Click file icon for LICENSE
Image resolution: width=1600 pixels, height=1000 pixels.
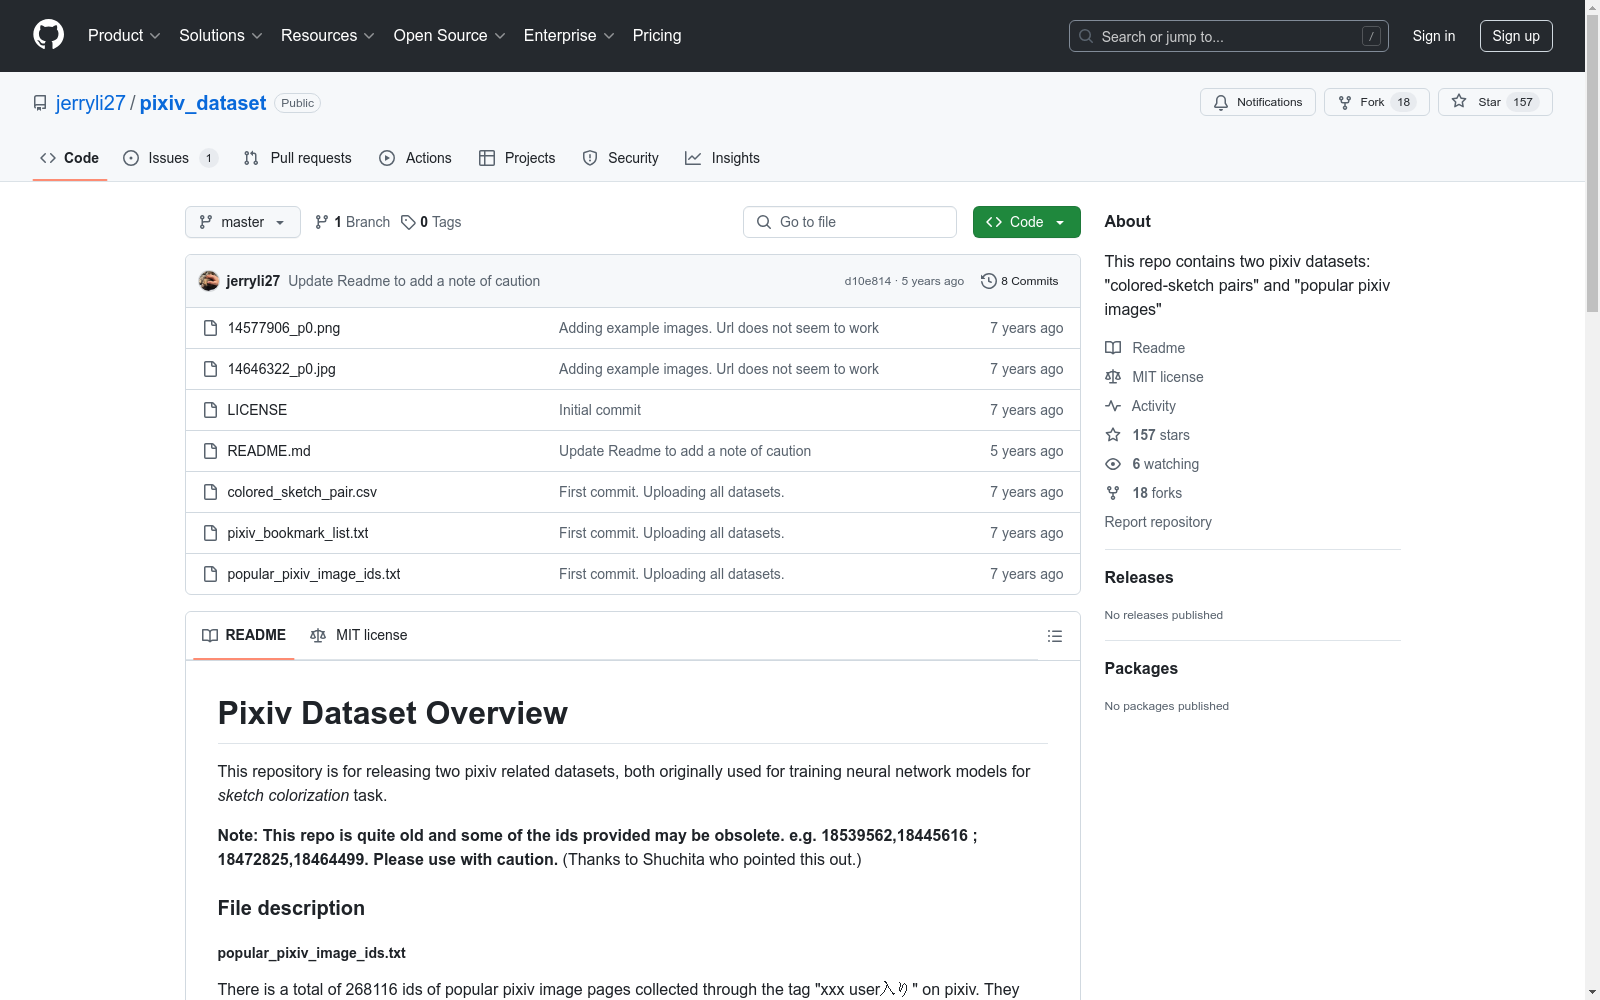click(210, 410)
